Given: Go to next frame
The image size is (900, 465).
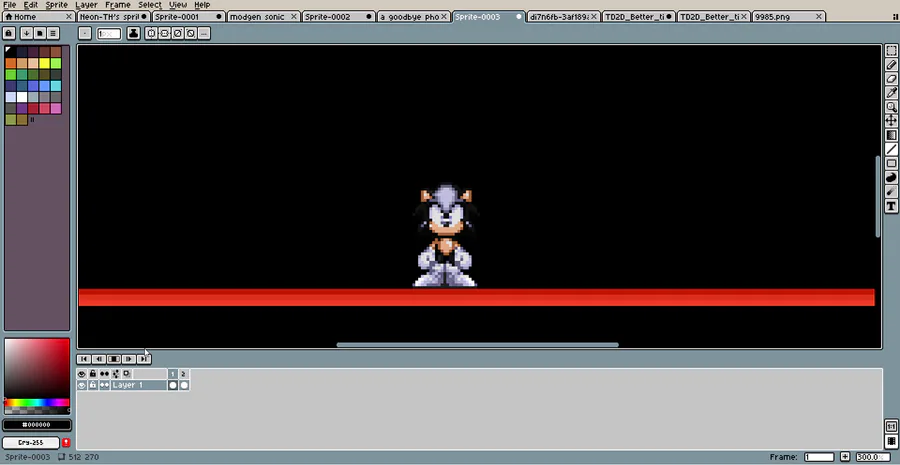Looking at the screenshot, I should coord(129,359).
